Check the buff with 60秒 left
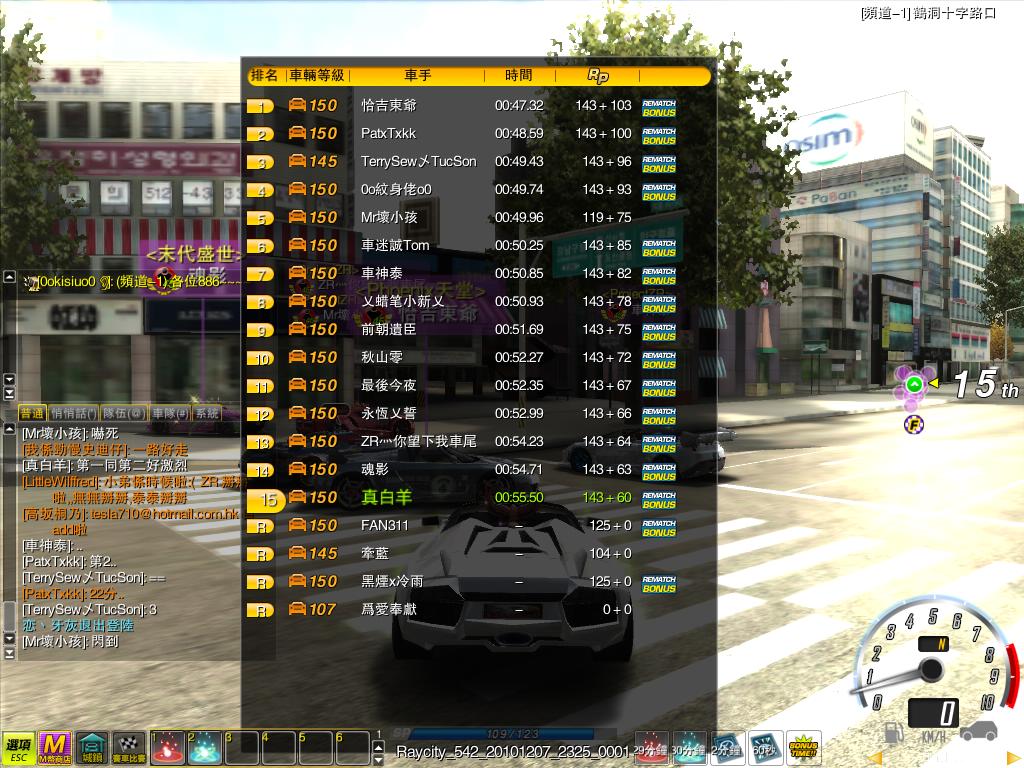 pyautogui.click(x=765, y=748)
